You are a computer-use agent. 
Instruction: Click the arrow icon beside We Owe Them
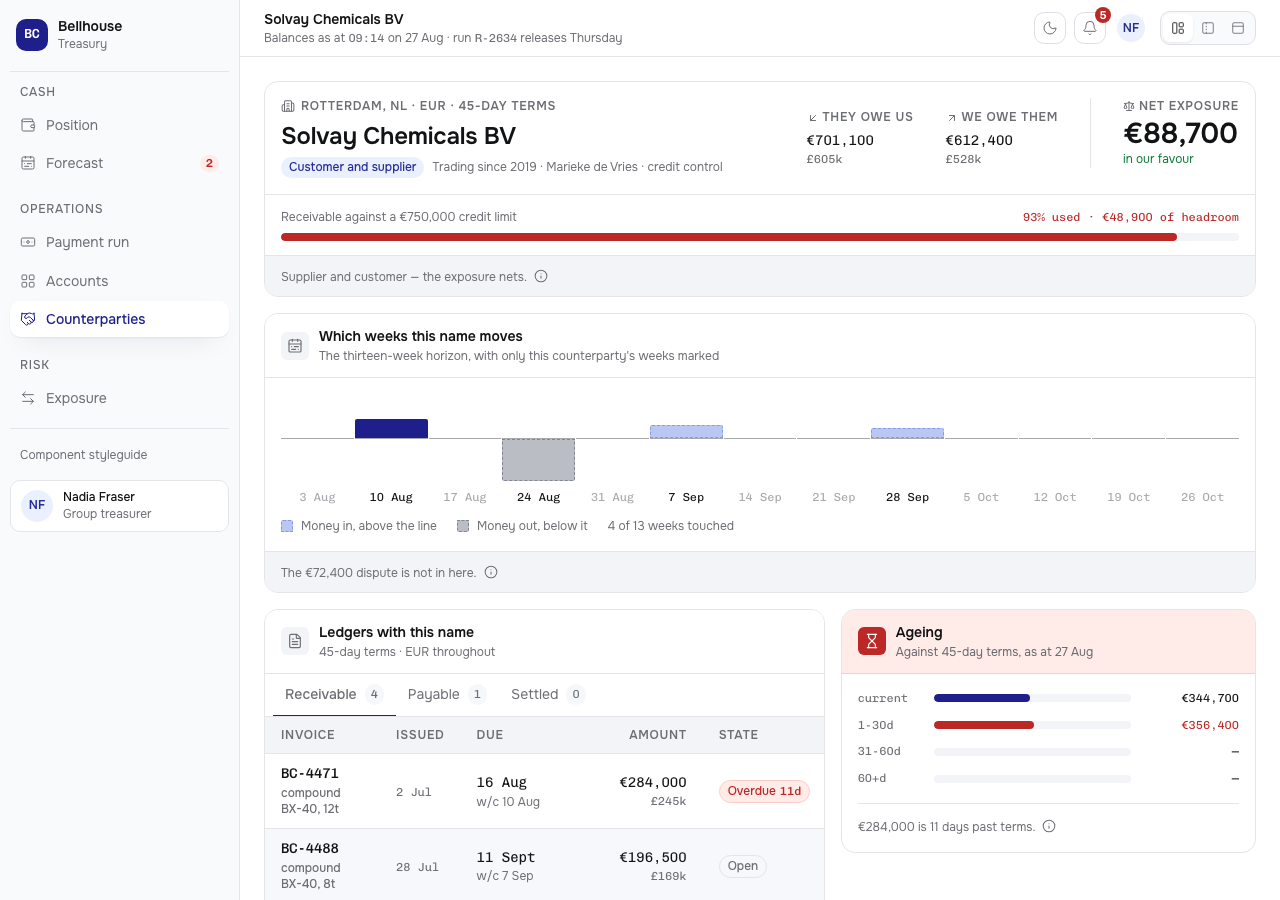(x=951, y=117)
